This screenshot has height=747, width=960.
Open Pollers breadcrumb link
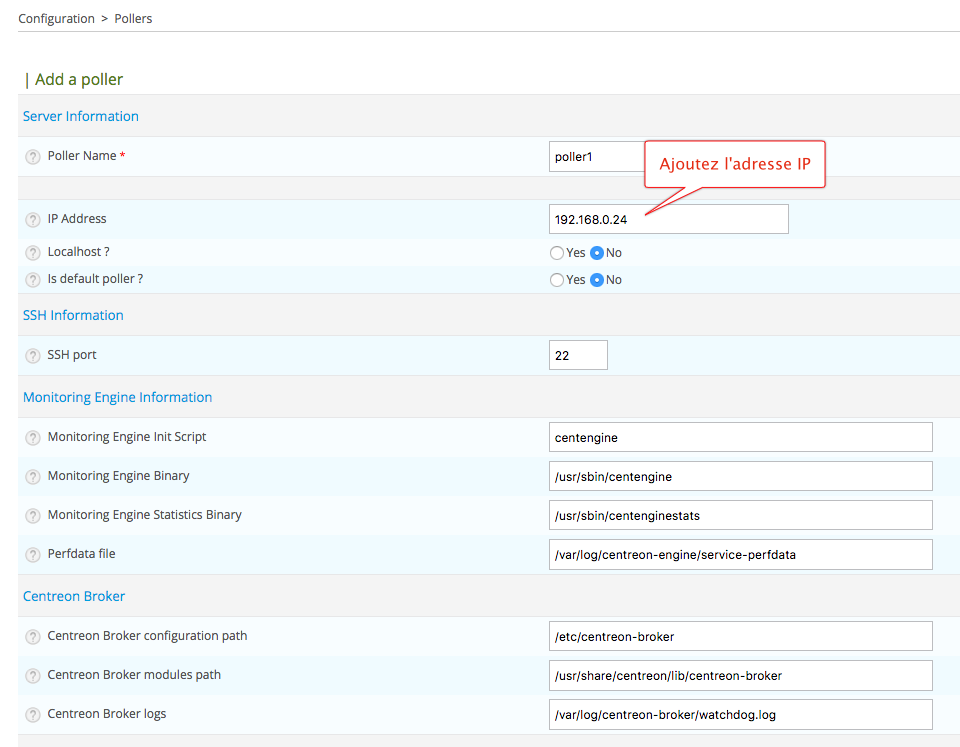pyautogui.click(x=133, y=18)
